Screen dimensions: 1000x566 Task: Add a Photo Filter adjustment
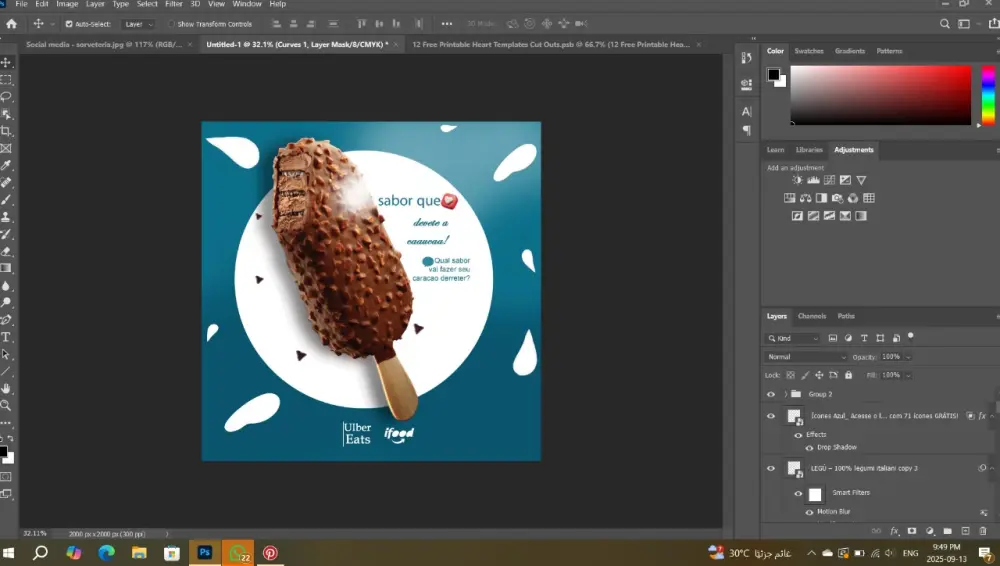[x=837, y=198]
